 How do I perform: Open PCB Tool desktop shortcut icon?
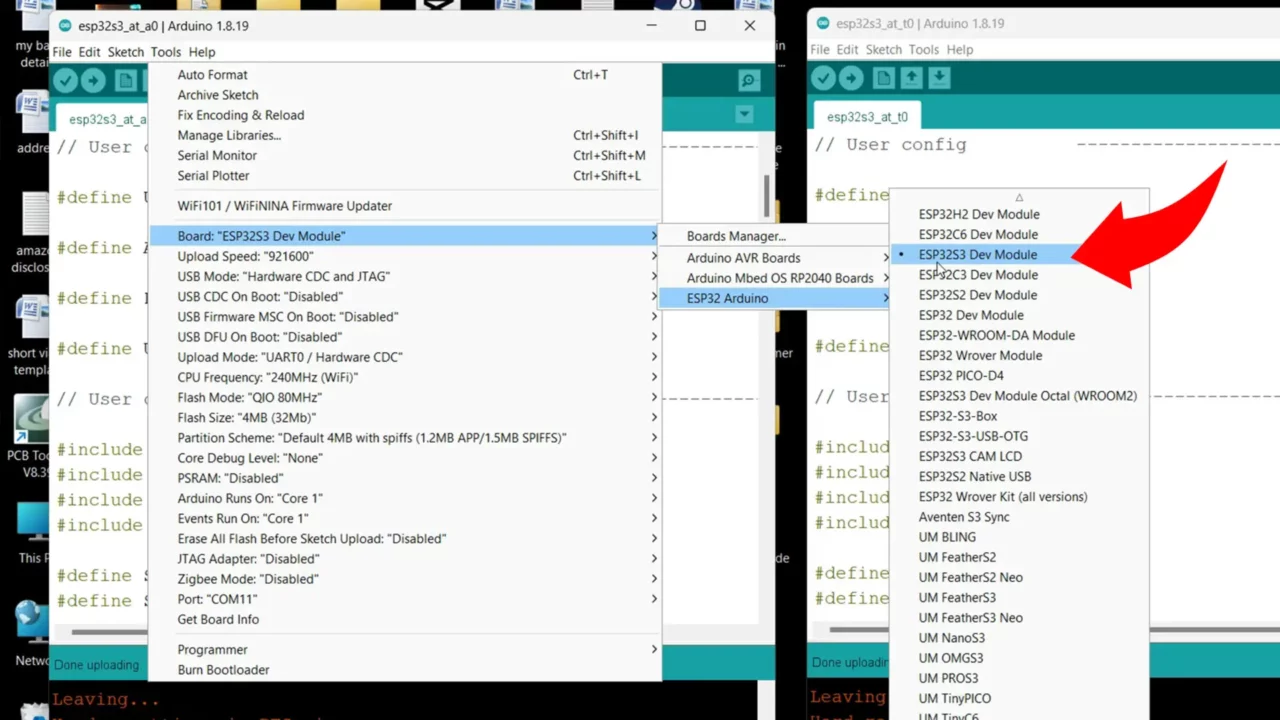(x=32, y=436)
